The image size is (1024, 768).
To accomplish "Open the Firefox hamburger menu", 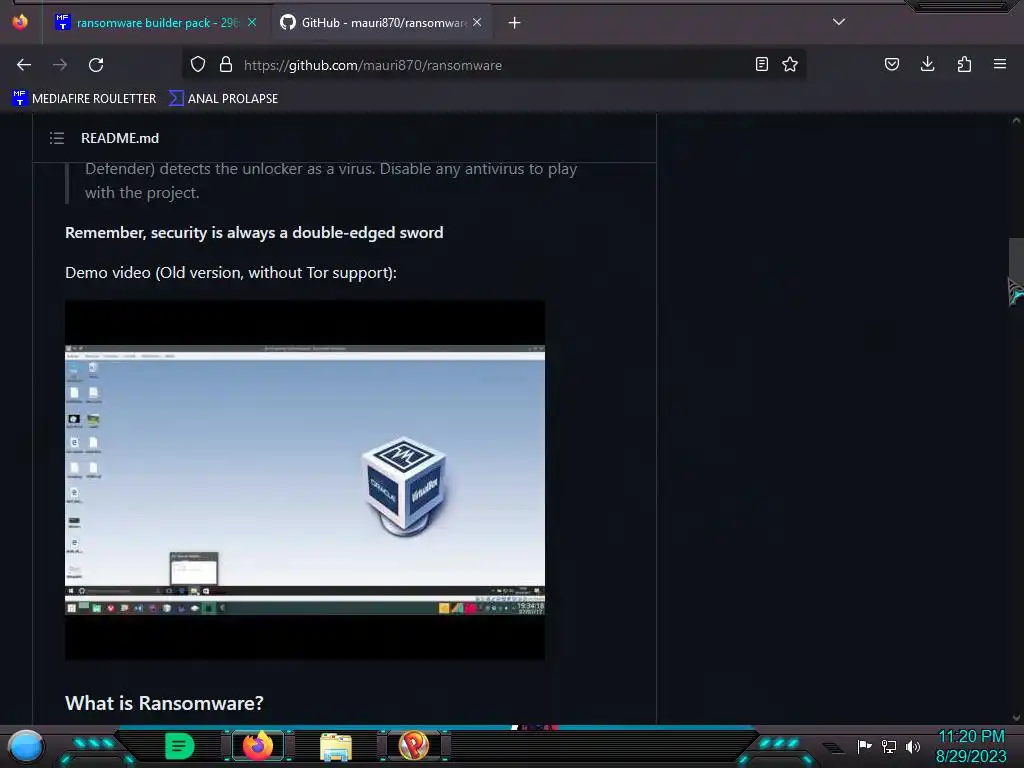I will click(1000, 64).
